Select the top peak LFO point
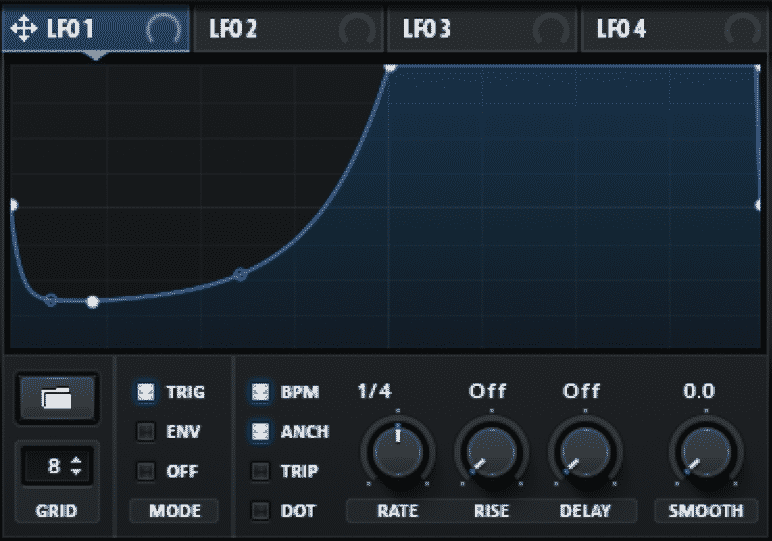This screenshot has height=541, width=772. point(390,67)
